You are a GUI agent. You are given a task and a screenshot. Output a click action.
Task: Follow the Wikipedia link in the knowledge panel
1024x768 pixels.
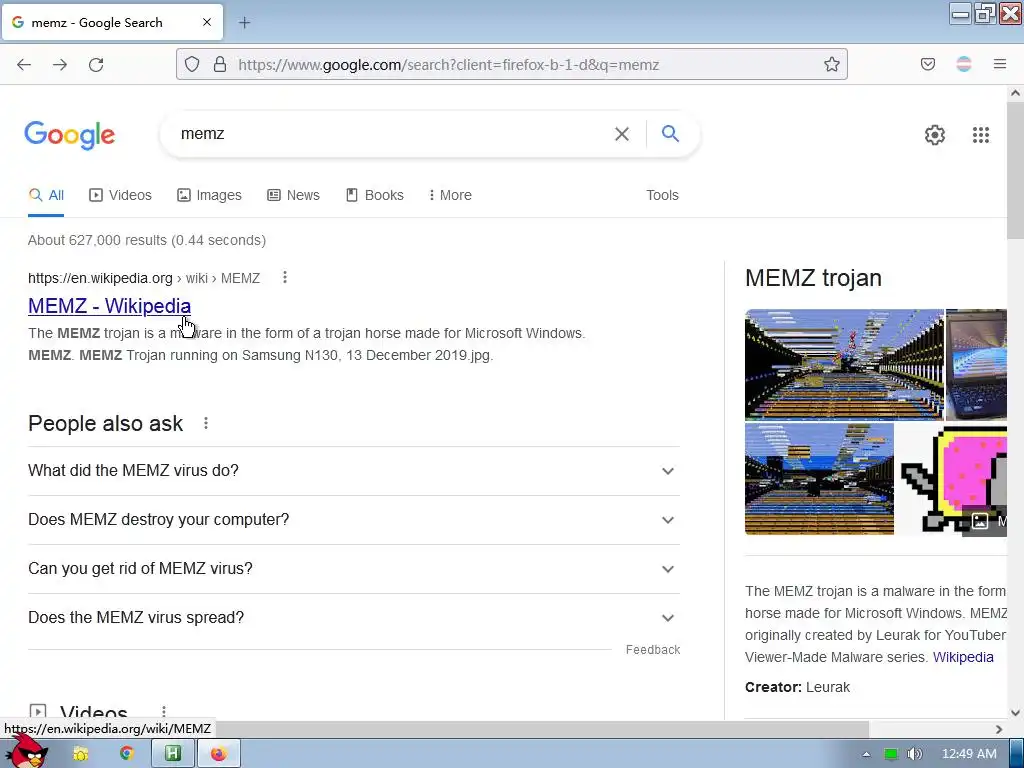tap(963, 657)
